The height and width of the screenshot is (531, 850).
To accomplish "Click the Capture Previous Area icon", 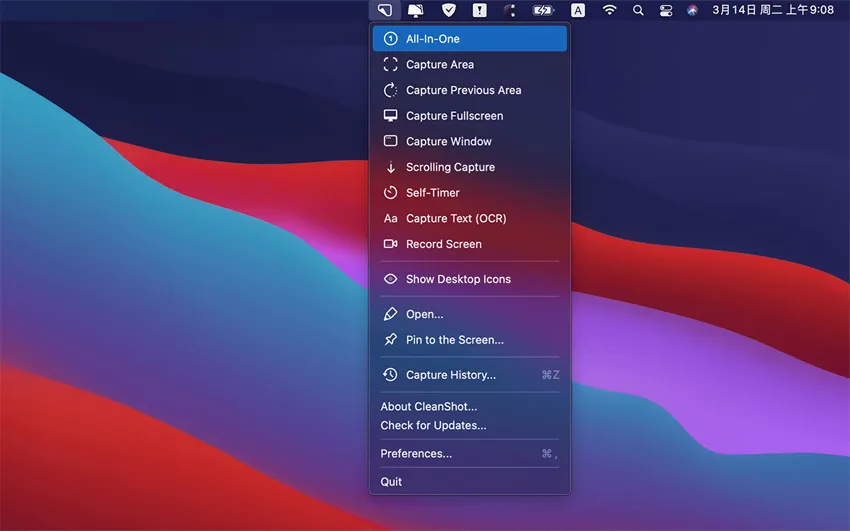I will [390, 90].
